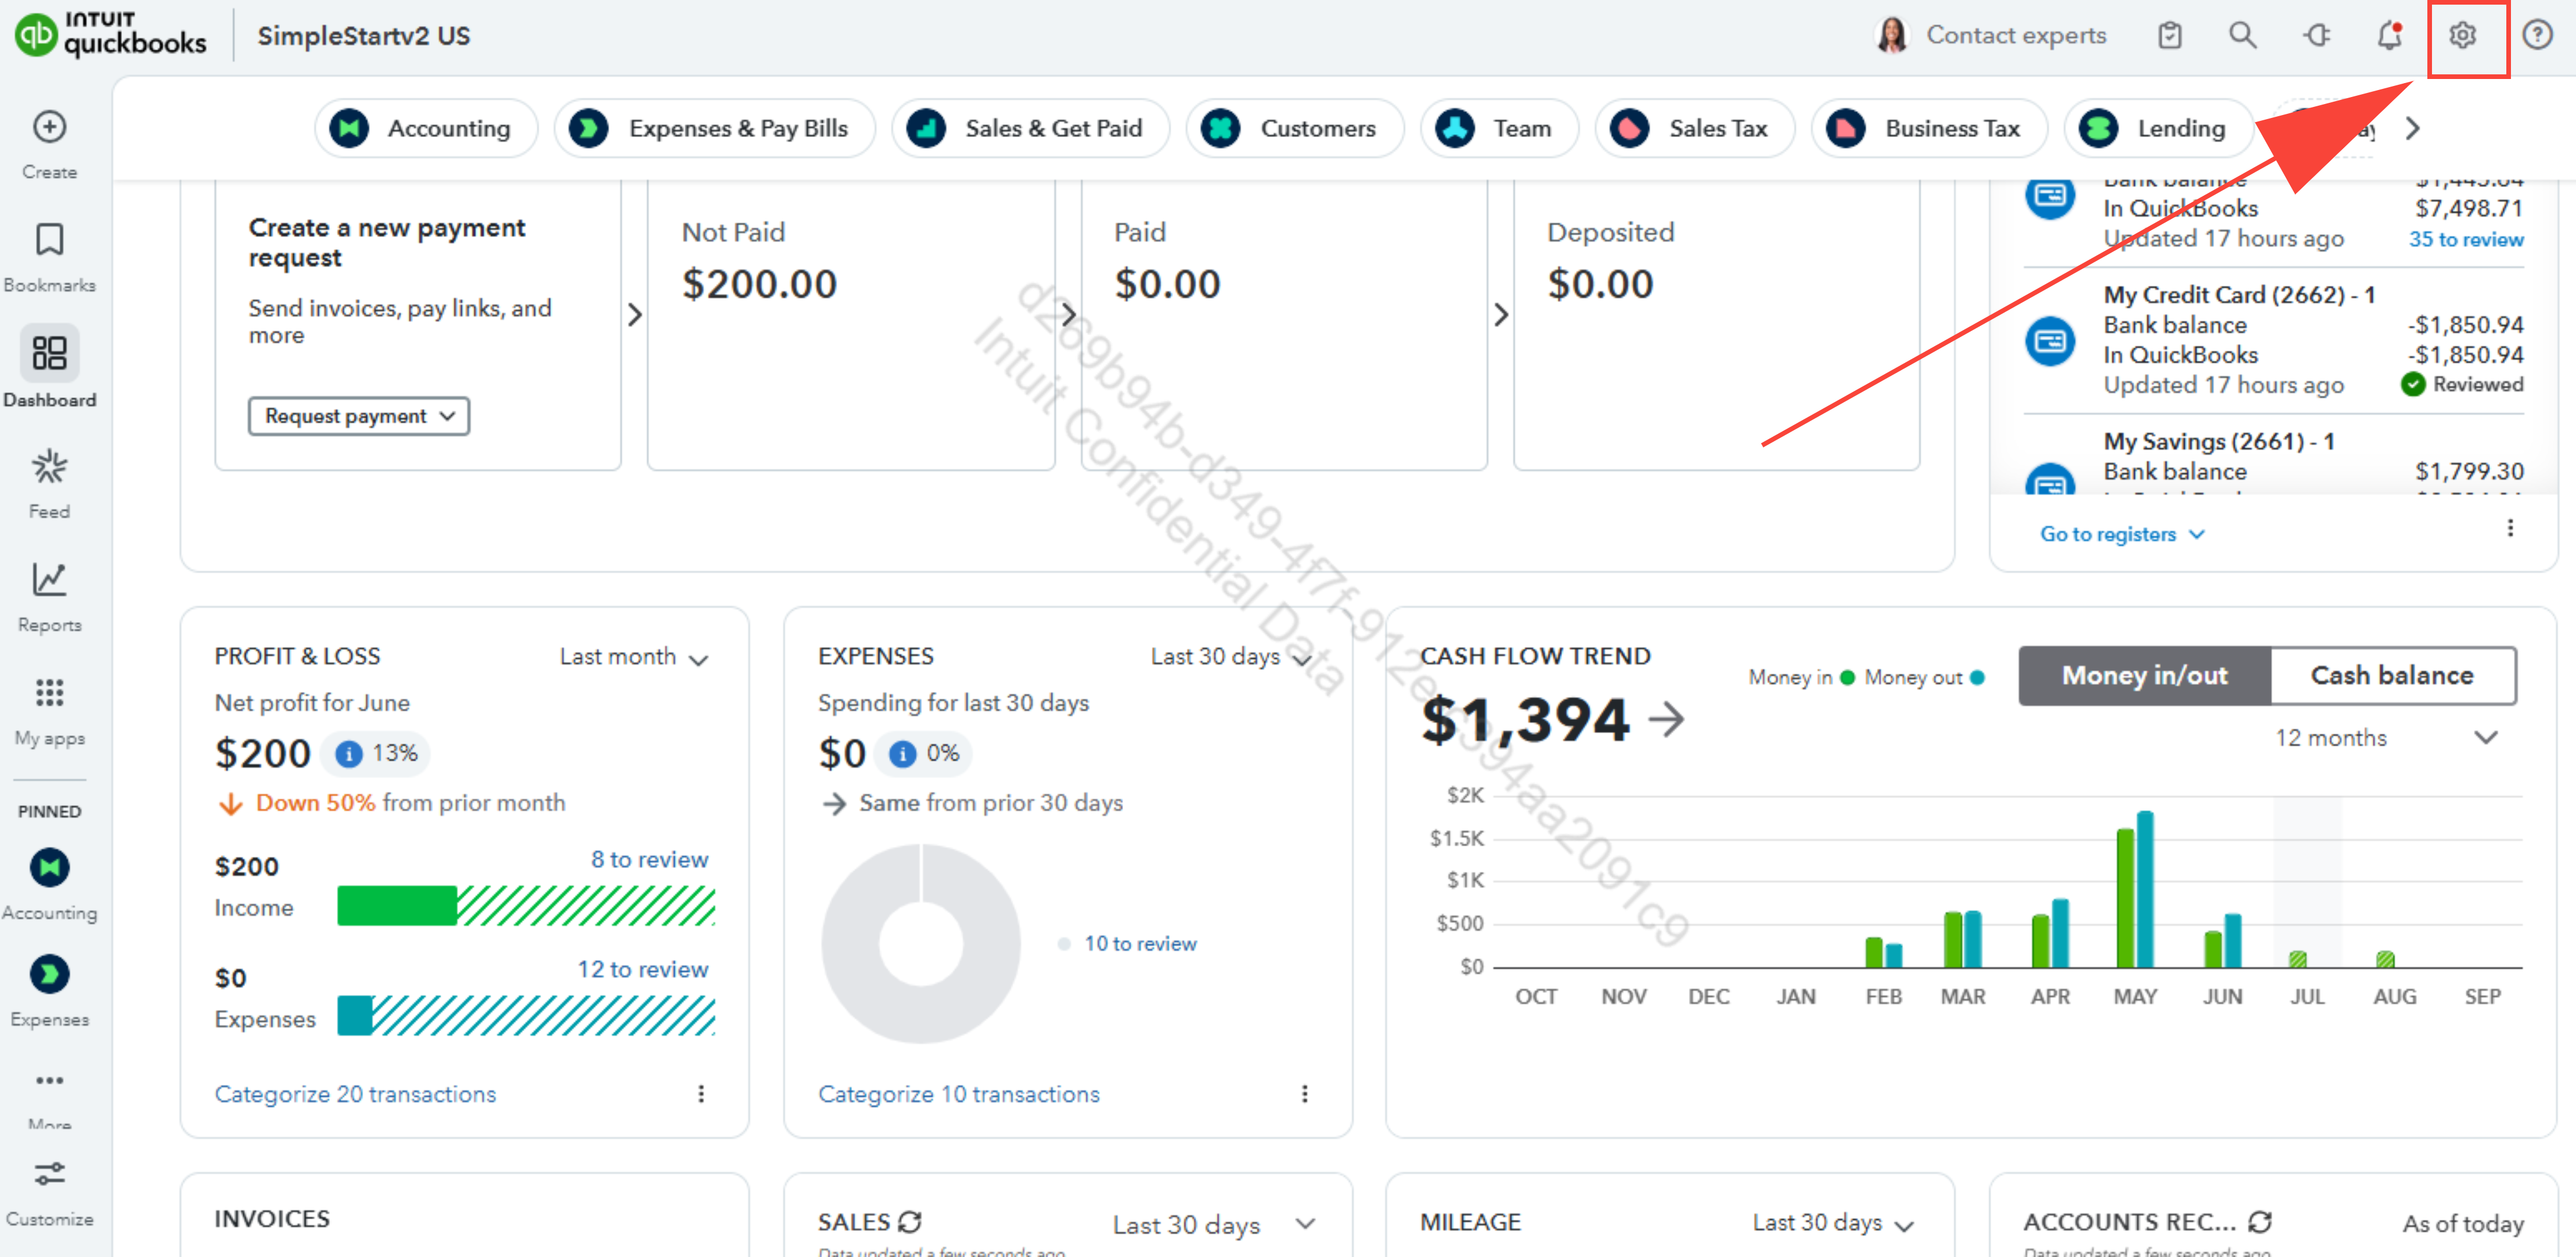This screenshot has width=2576, height=1257.
Task: Open the Business Tax chip
Action: click(1929, 128)
